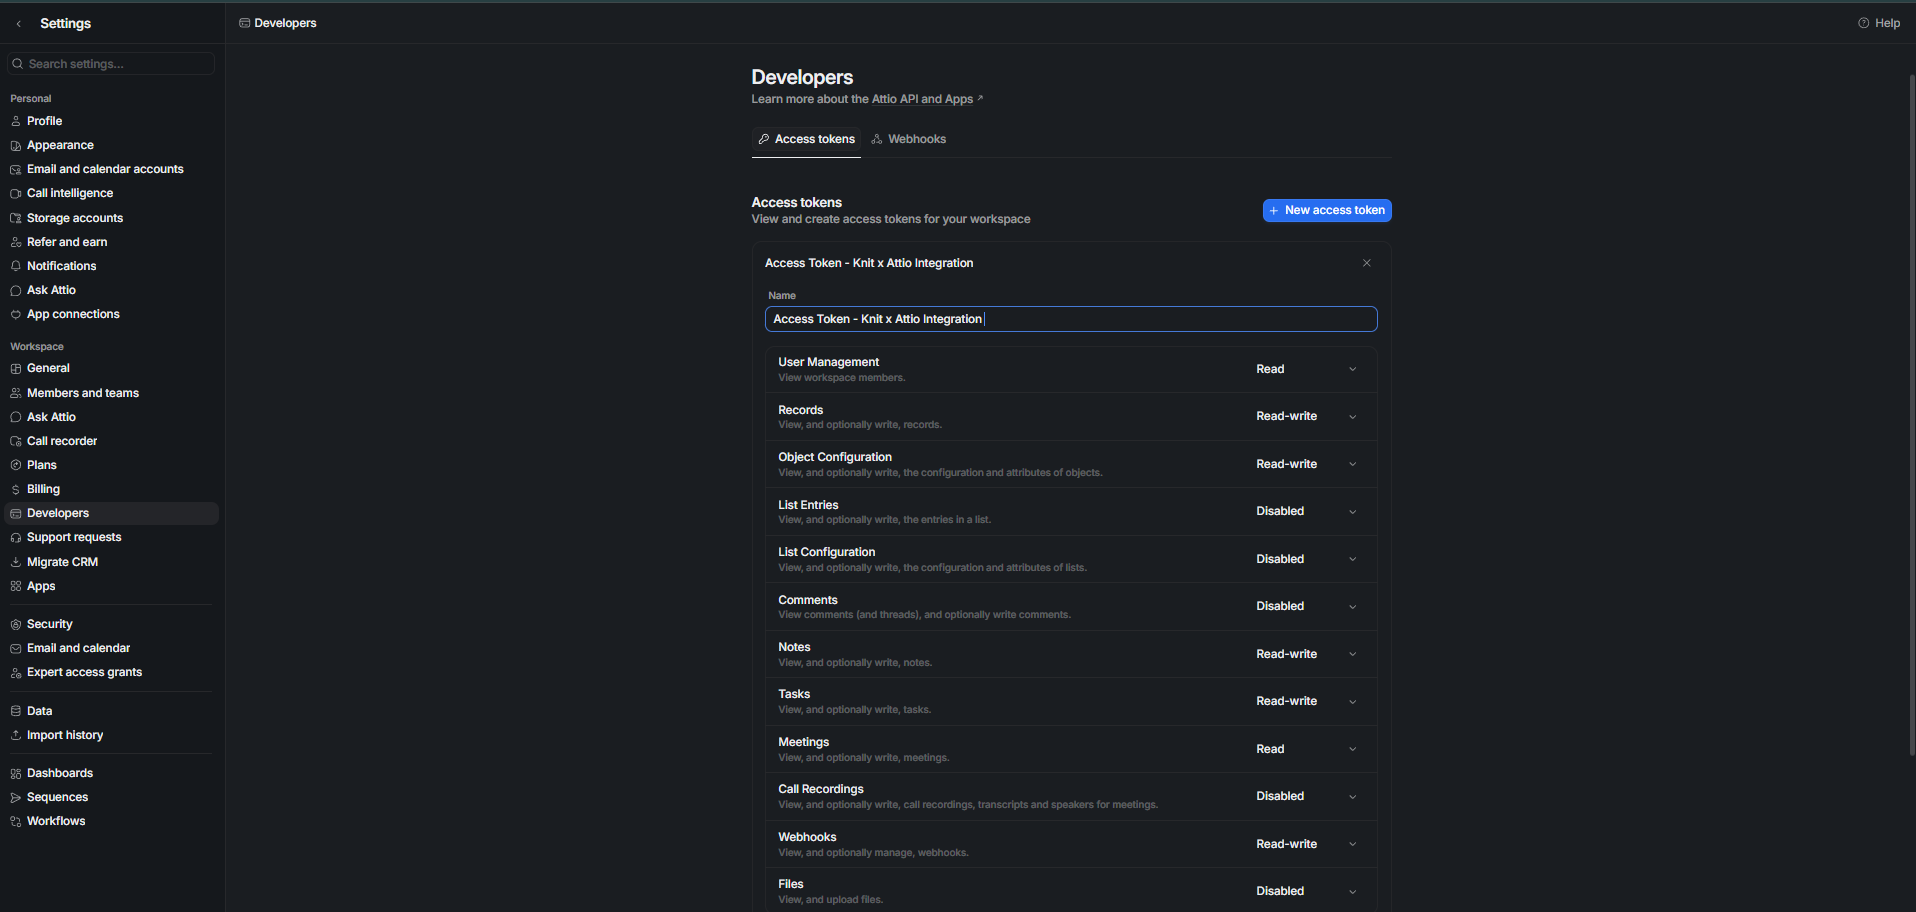Open Tasks permission dropdown

click(x=1306, y=701)
